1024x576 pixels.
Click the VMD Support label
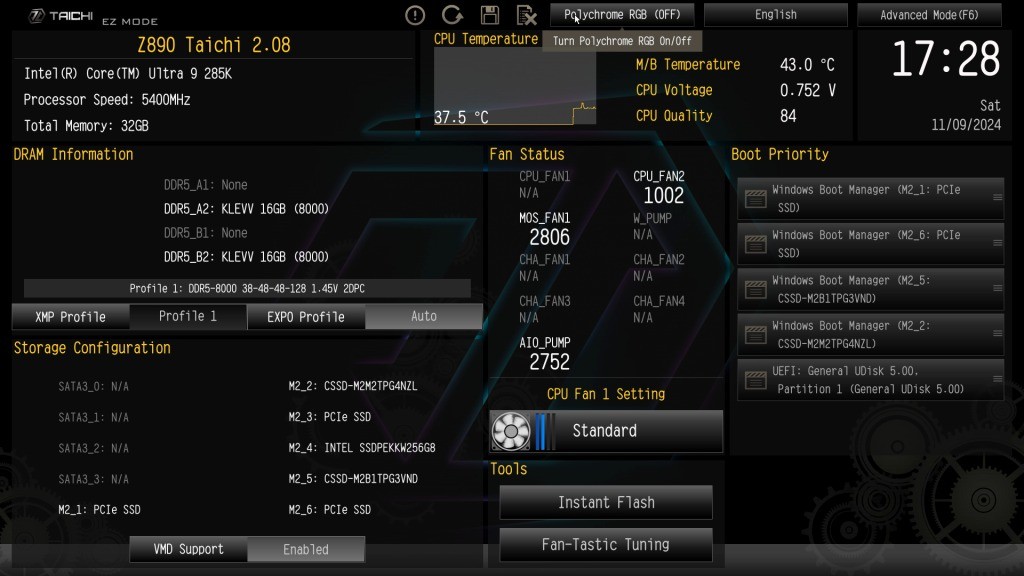click(188, 549)
